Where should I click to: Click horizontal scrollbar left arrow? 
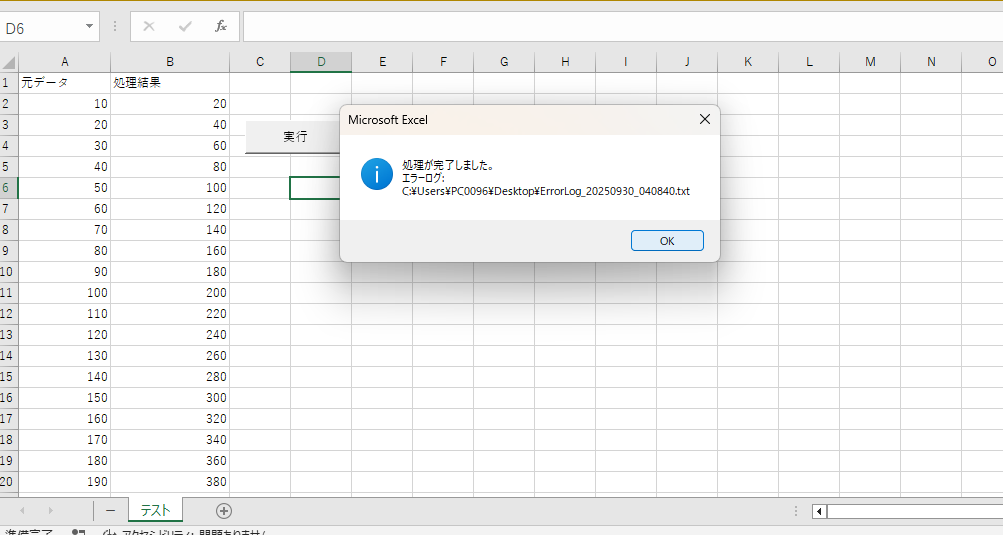tap(819, 511)
